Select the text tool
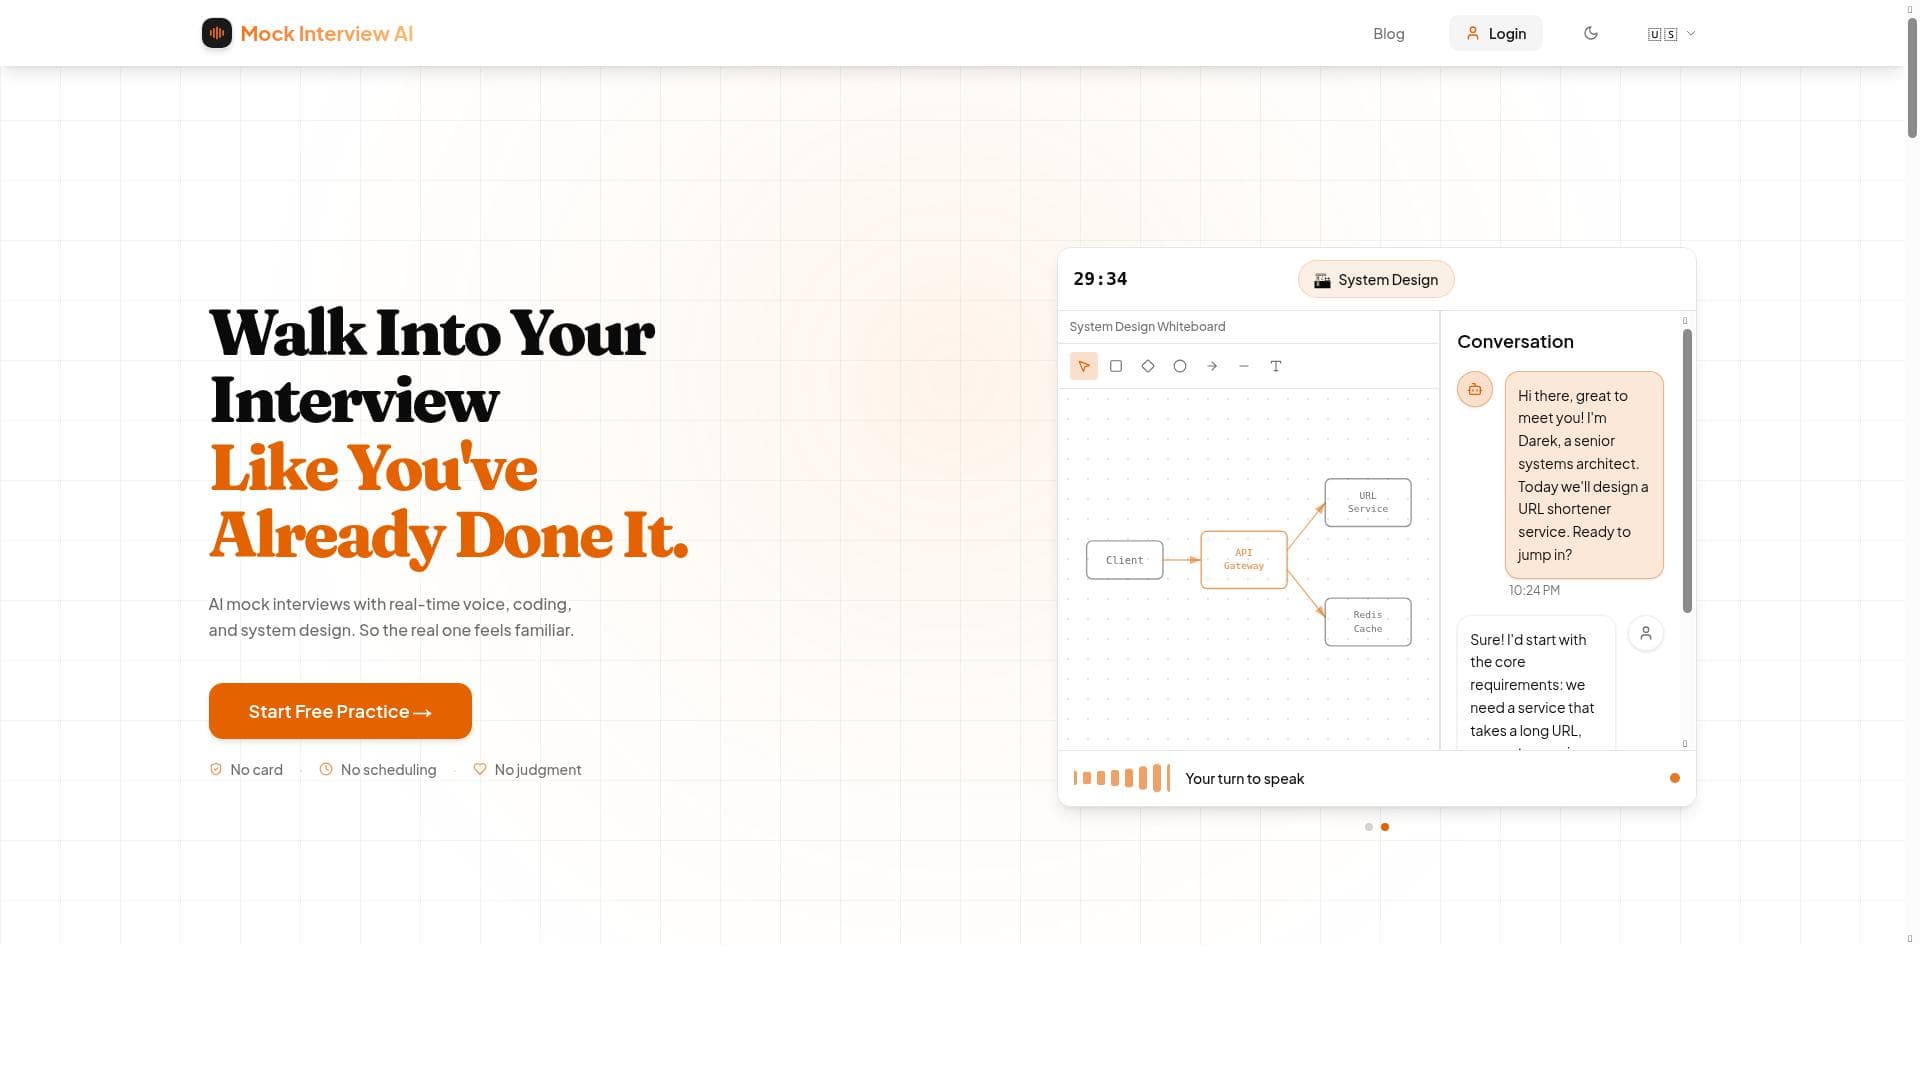Viewport: 1920px width, 1080px height. click(x=1276, y=366)
